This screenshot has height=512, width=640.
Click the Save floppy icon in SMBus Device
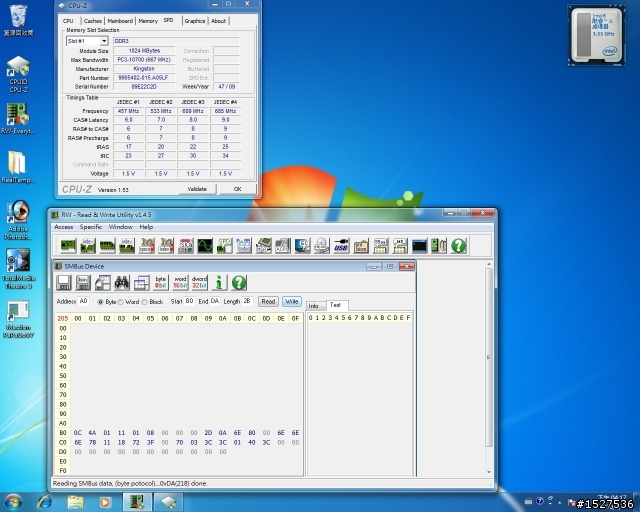[x=64, y=283]
